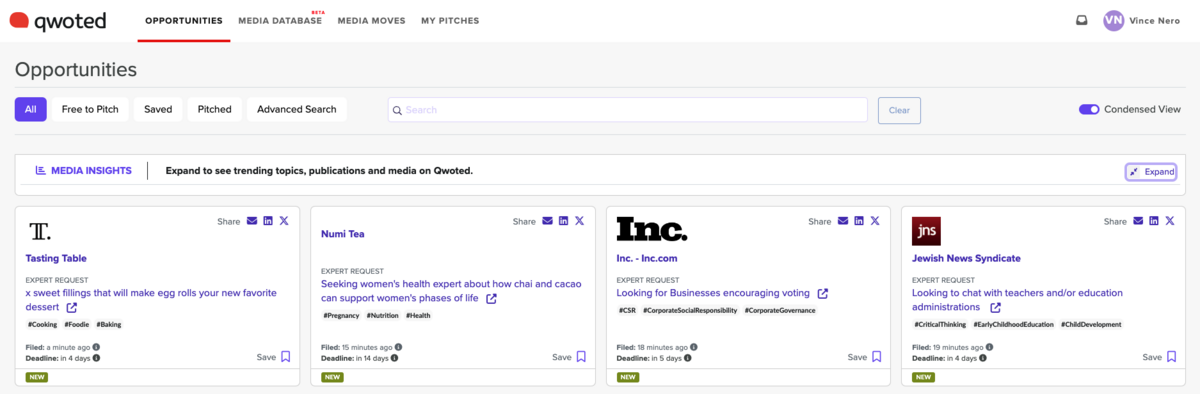The width and height of the screenshot is (1200, 394).
Task: Open the VN user avatar
Action: [x=1114, y=20]
